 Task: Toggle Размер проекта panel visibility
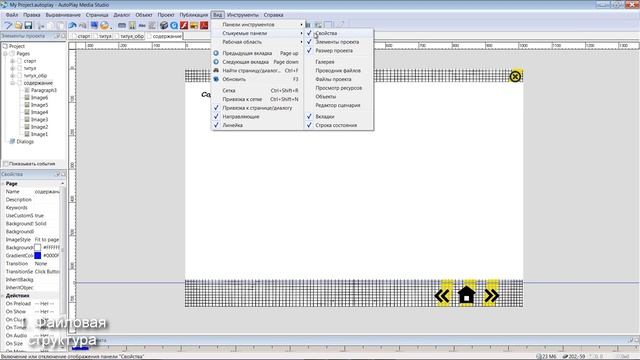338,51
